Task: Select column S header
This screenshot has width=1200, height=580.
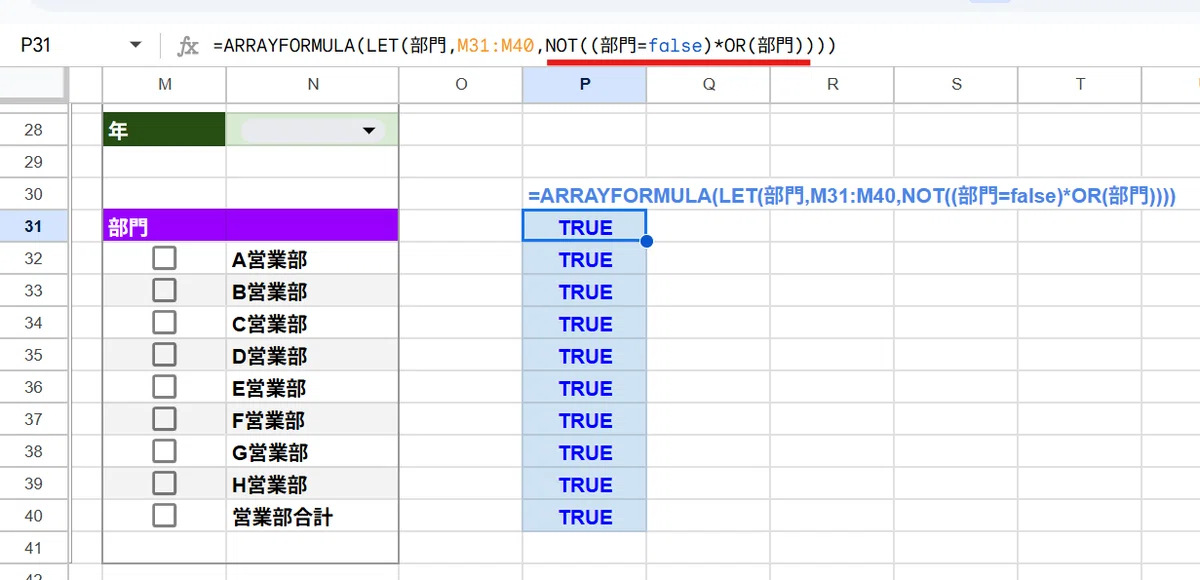Action: [956, 85]
